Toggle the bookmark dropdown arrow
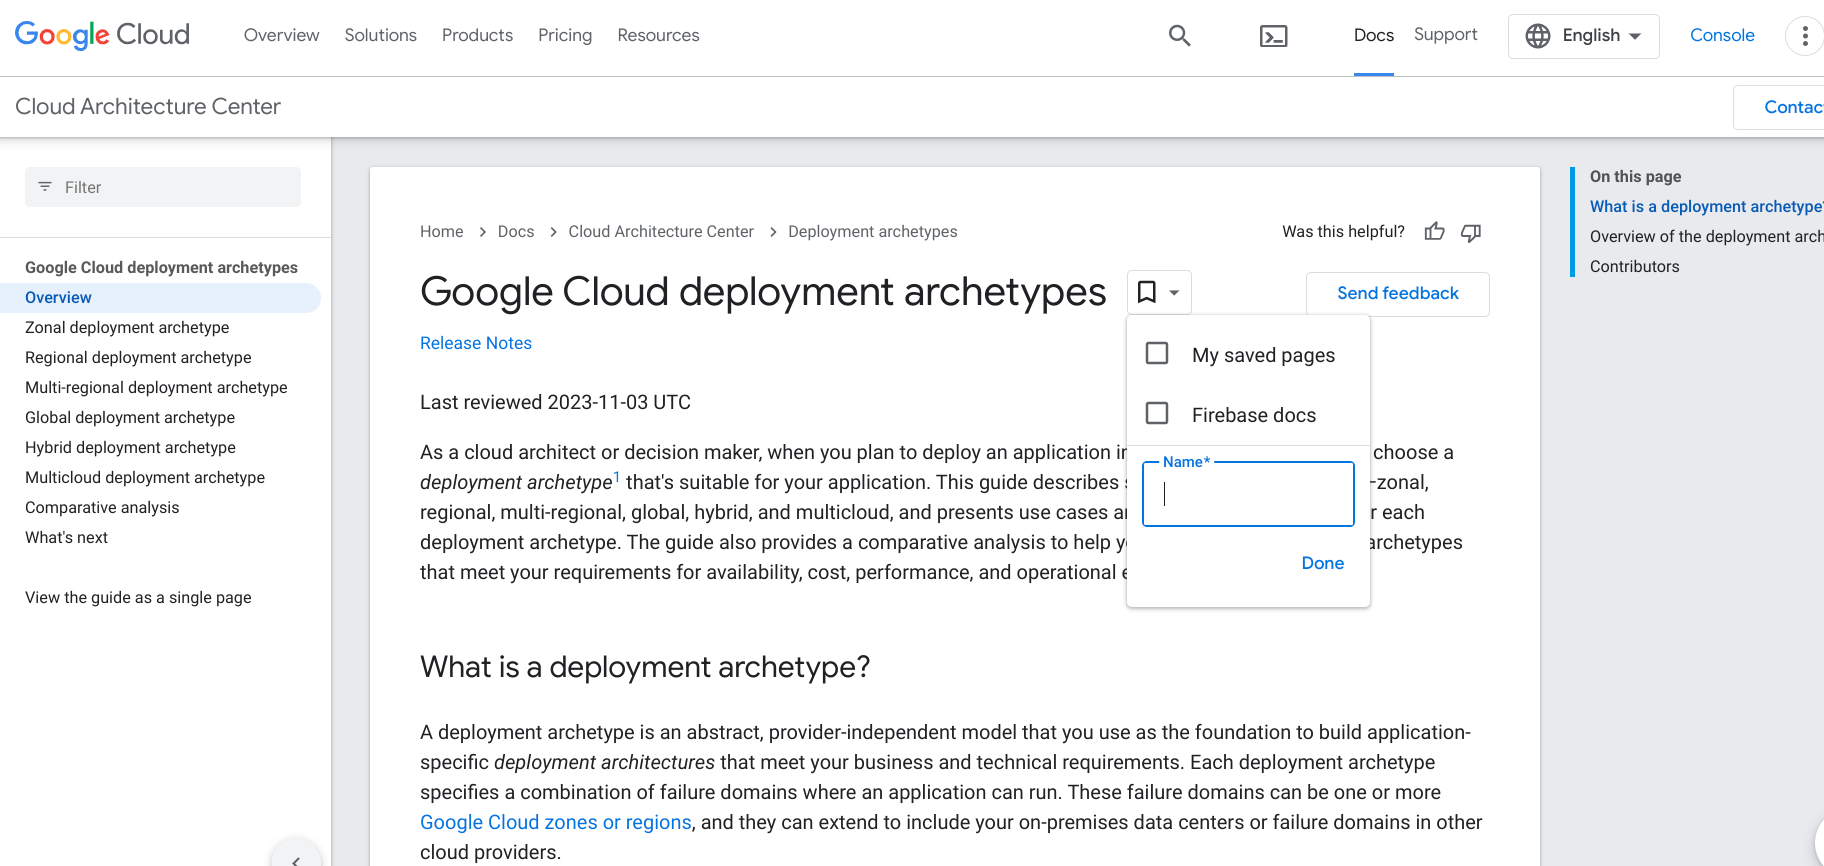Viewport: 1824px width, 866px height. coord(1175,293)
